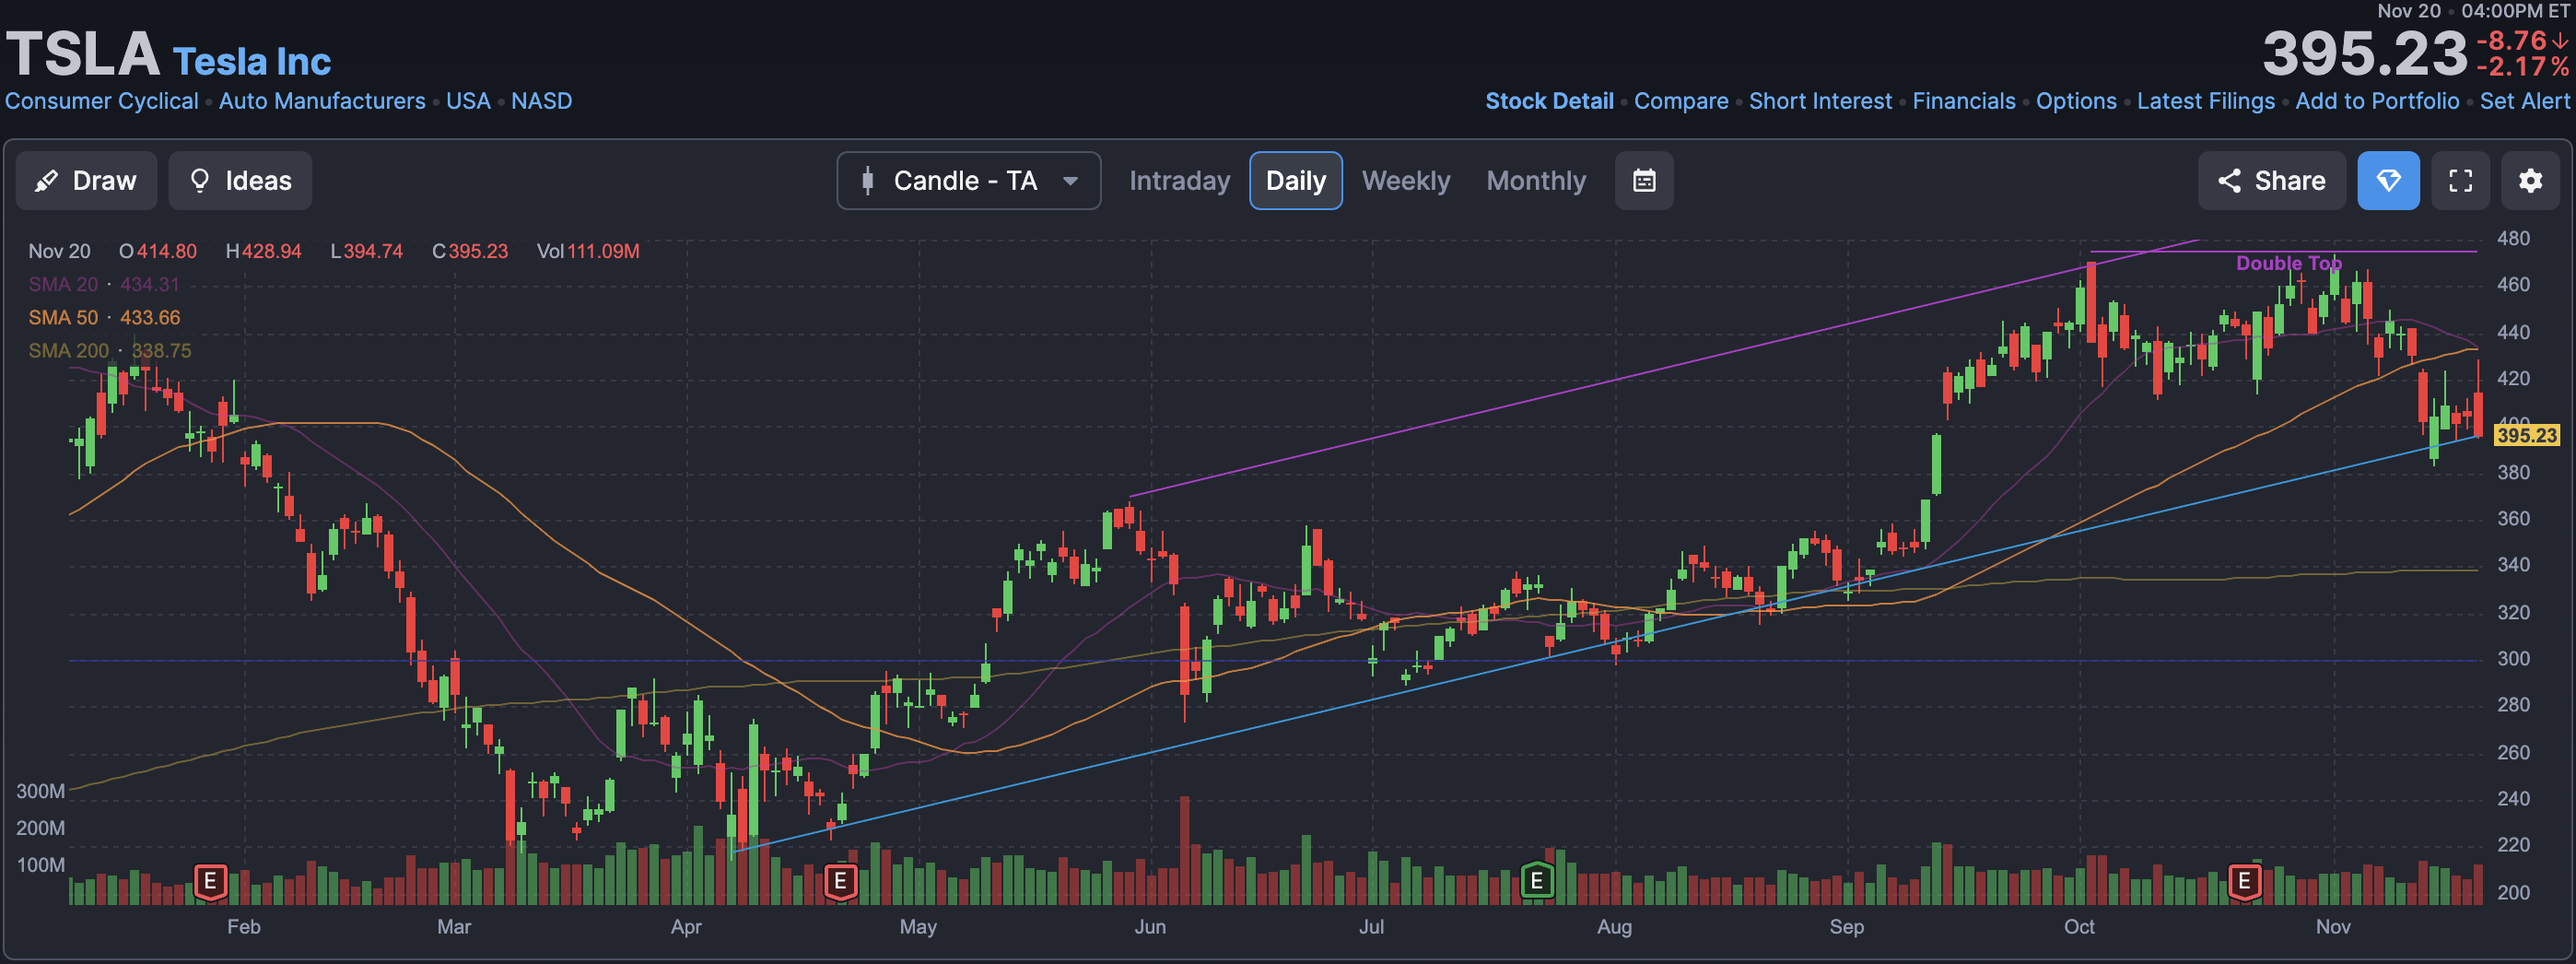The width and height of the screenshot is (2576, 964).
Task: Click the large 395.23 last price
Action: [2365, 53]
